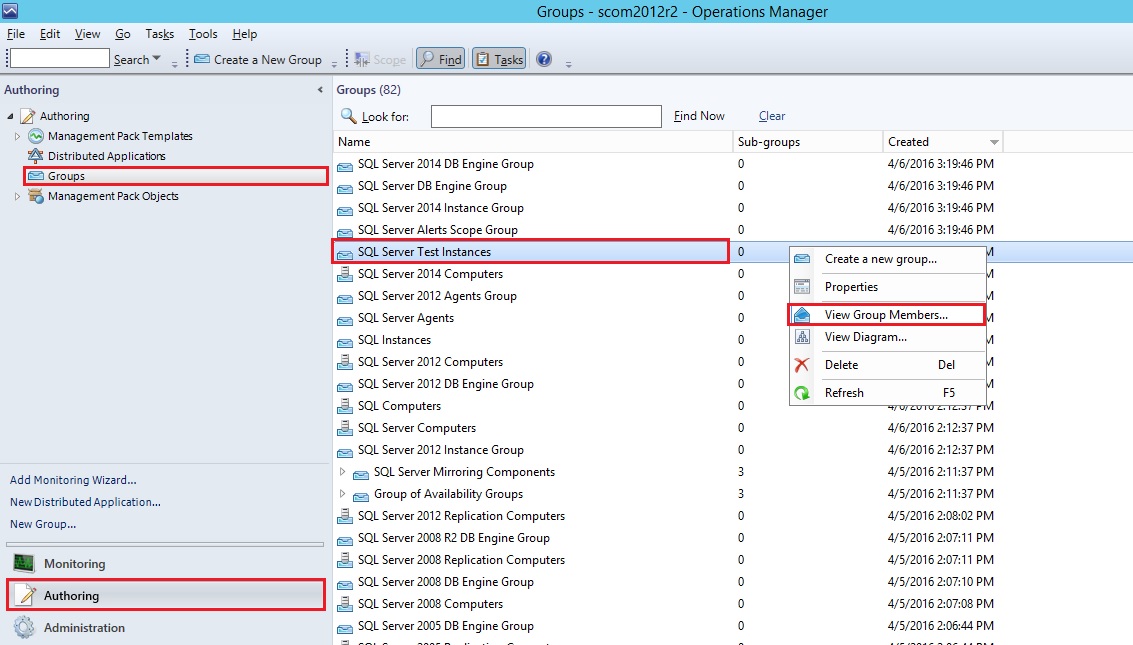1133x645 pixels.
Task: Select SQL Server 2012 Replication Computers row
Action: (x=461, y=516)
